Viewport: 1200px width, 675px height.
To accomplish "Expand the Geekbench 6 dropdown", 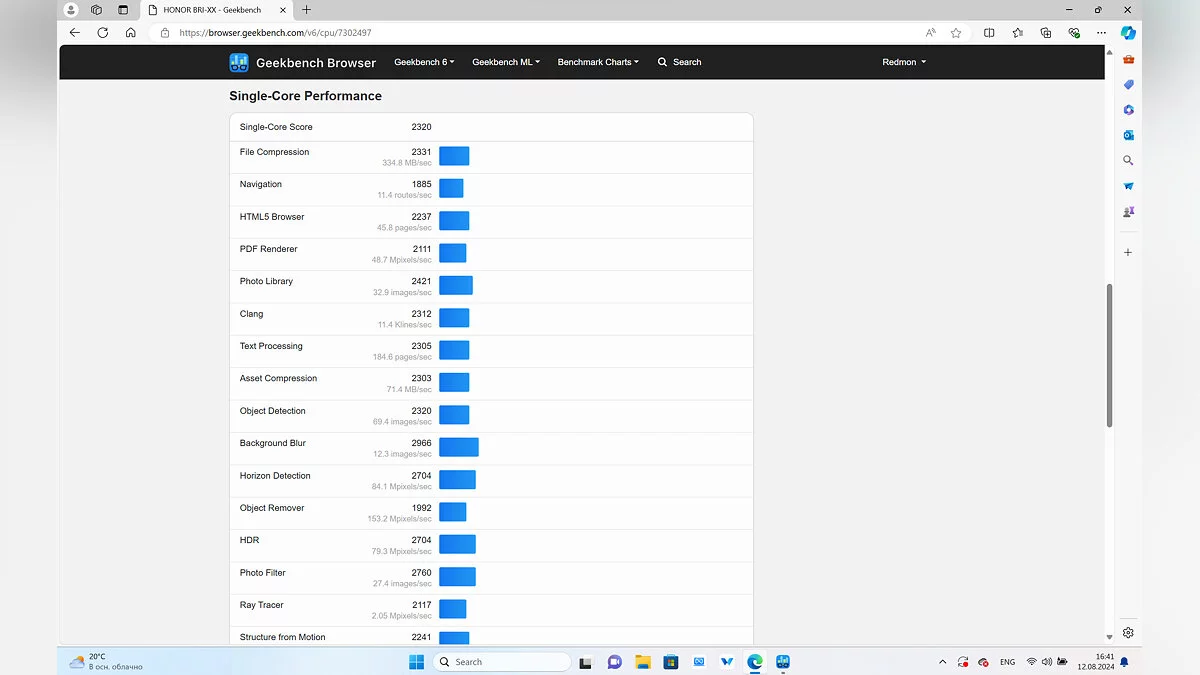I will (424, 62).
